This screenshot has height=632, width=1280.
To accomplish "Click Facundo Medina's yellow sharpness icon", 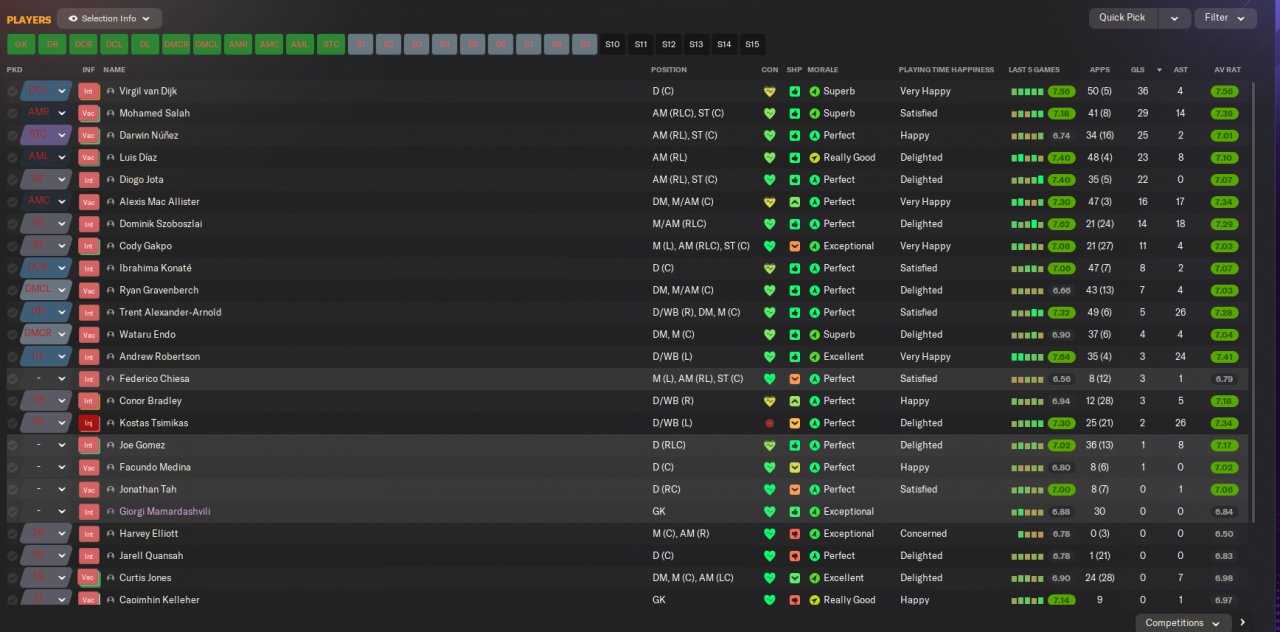I will coord(795,467).
